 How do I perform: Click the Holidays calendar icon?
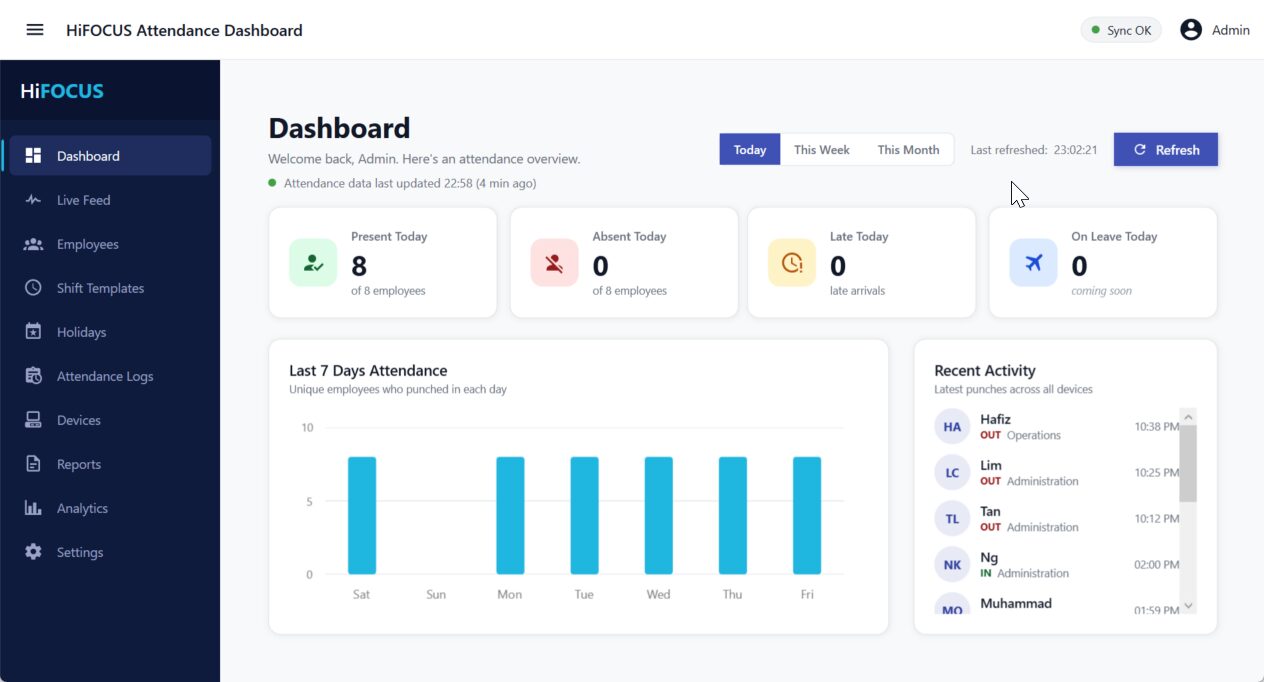(33, 332)
